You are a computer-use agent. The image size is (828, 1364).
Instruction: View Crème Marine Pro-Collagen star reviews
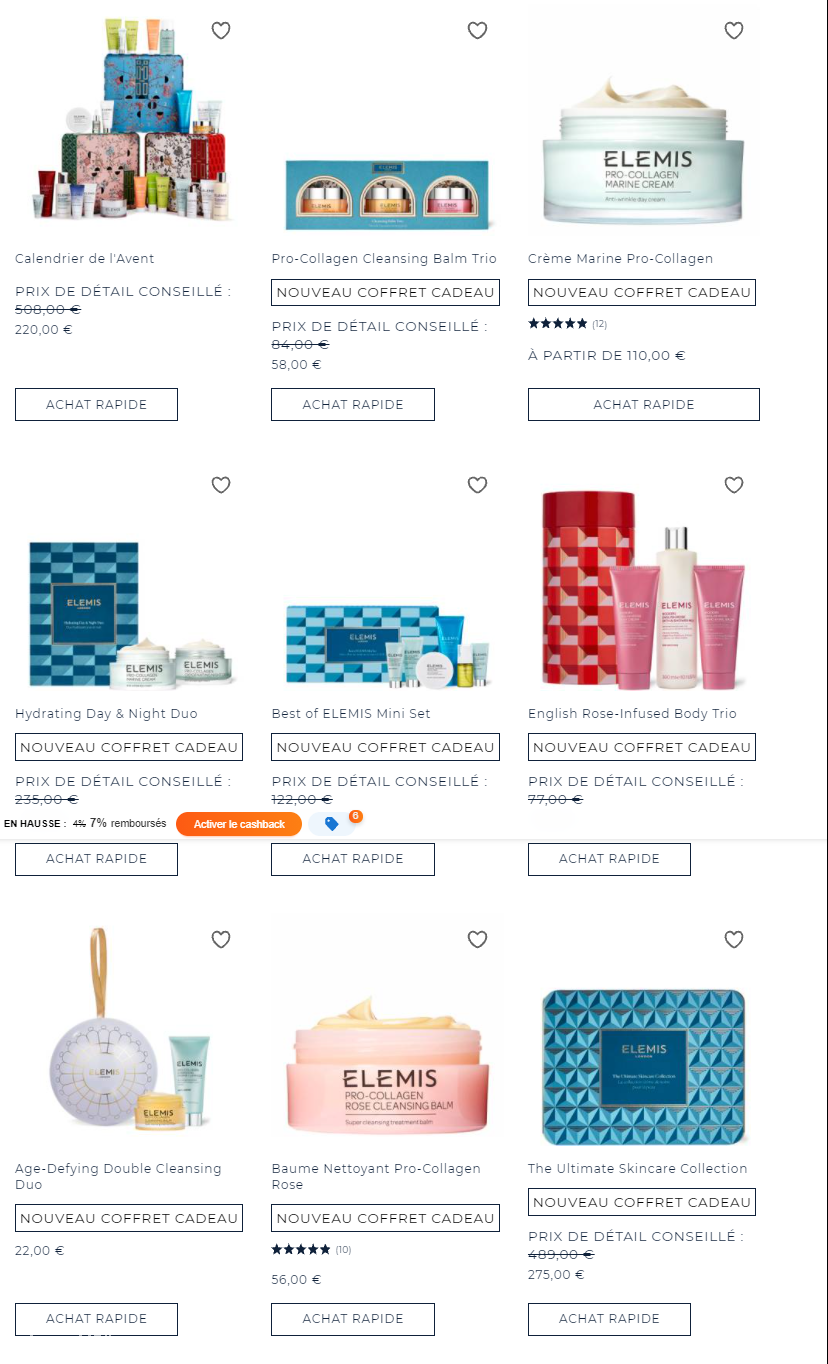pyautogui.click(x=567, y=324)
